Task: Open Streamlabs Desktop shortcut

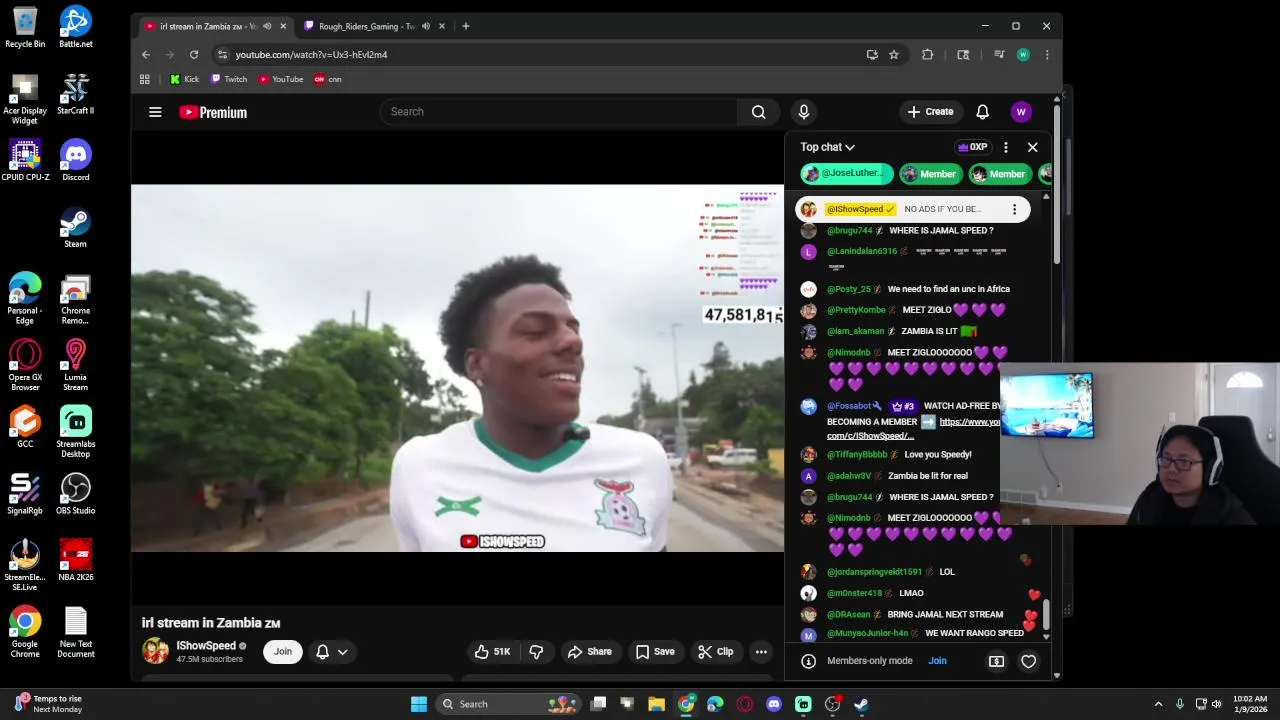Action: tap(75, 432)
